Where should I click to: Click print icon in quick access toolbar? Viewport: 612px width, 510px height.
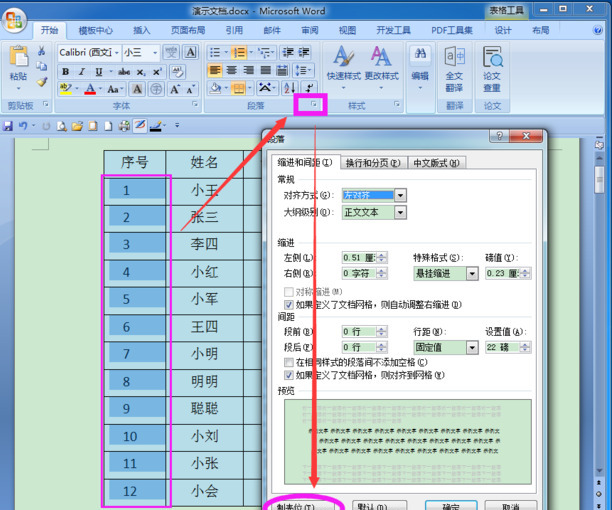pos(124,126)
